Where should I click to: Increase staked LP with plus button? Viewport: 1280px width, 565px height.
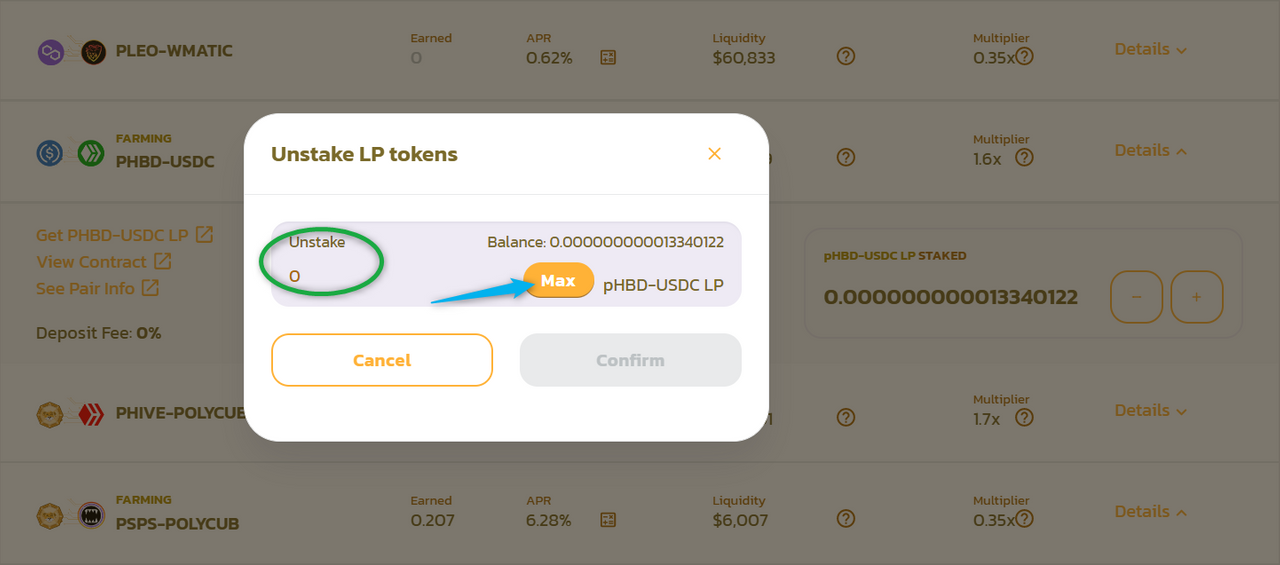[1196, 297]
